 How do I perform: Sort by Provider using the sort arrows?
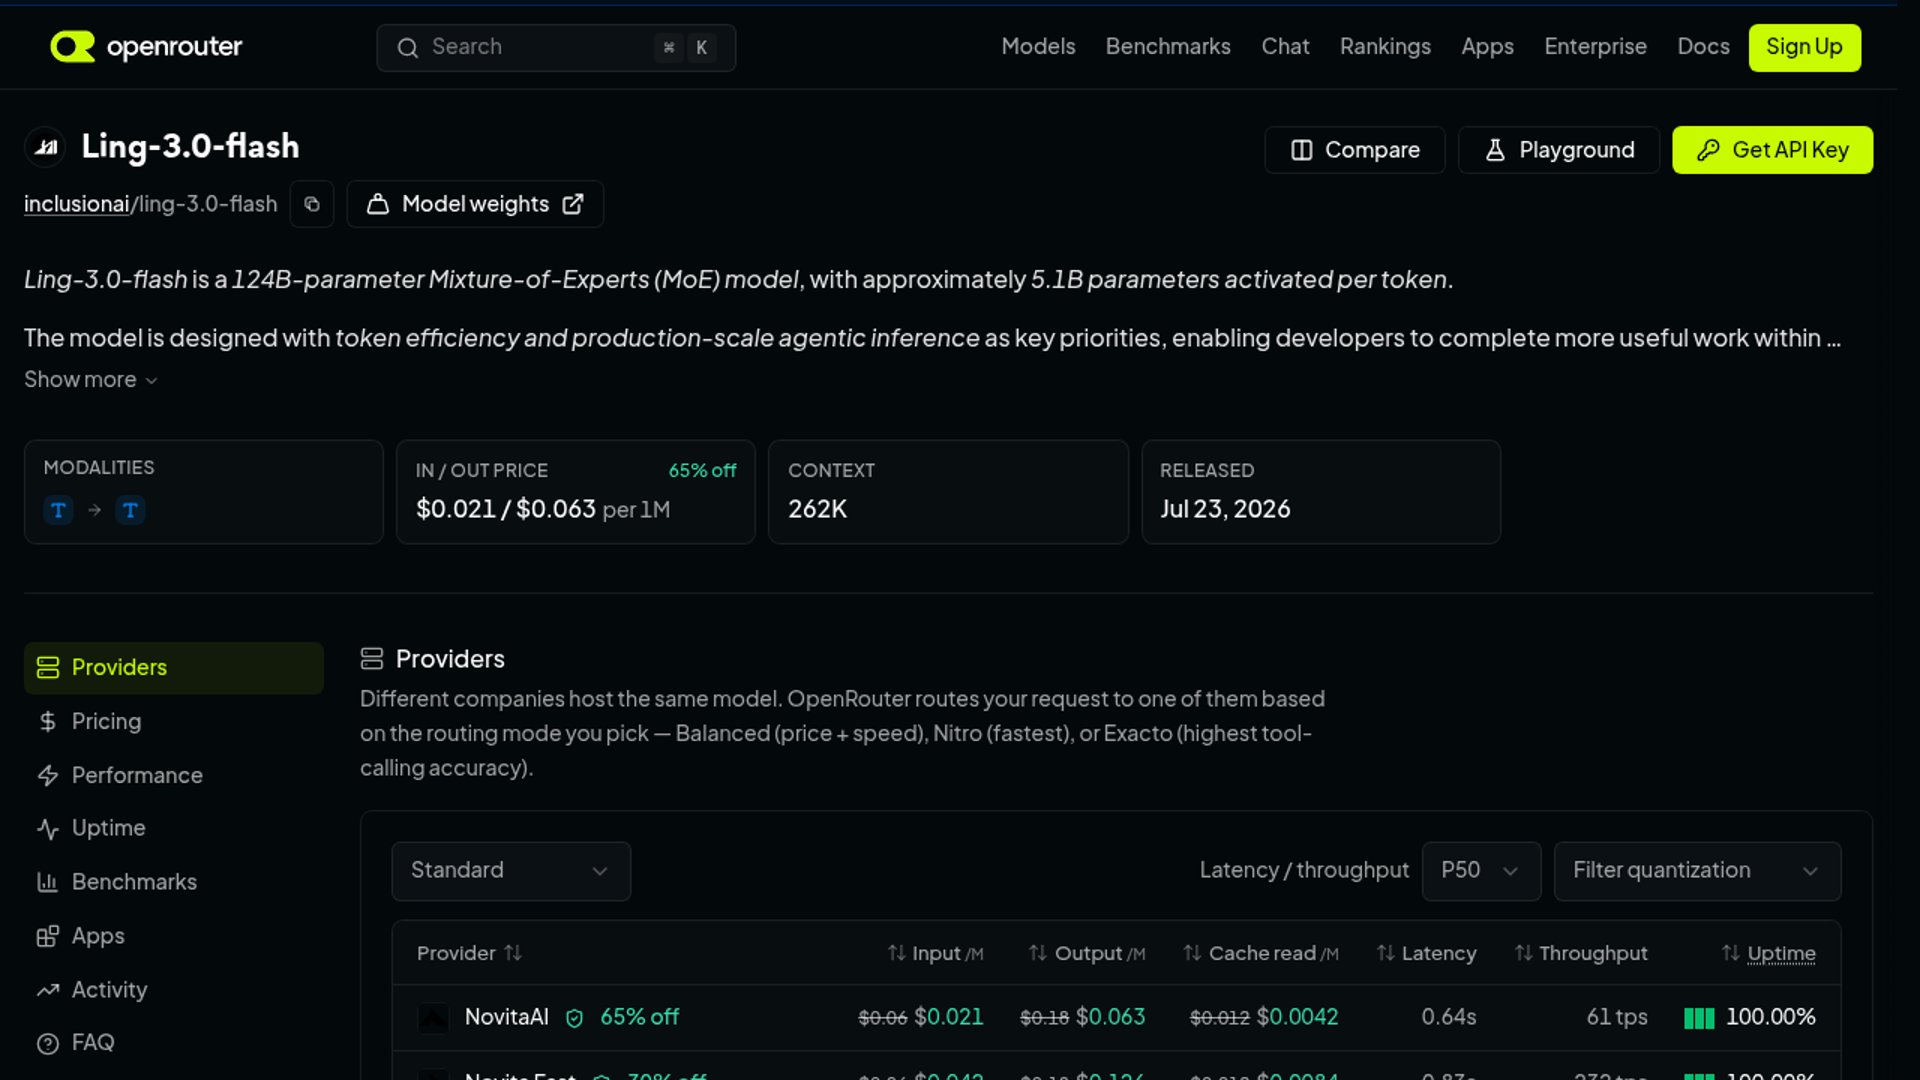click(513, 953)
